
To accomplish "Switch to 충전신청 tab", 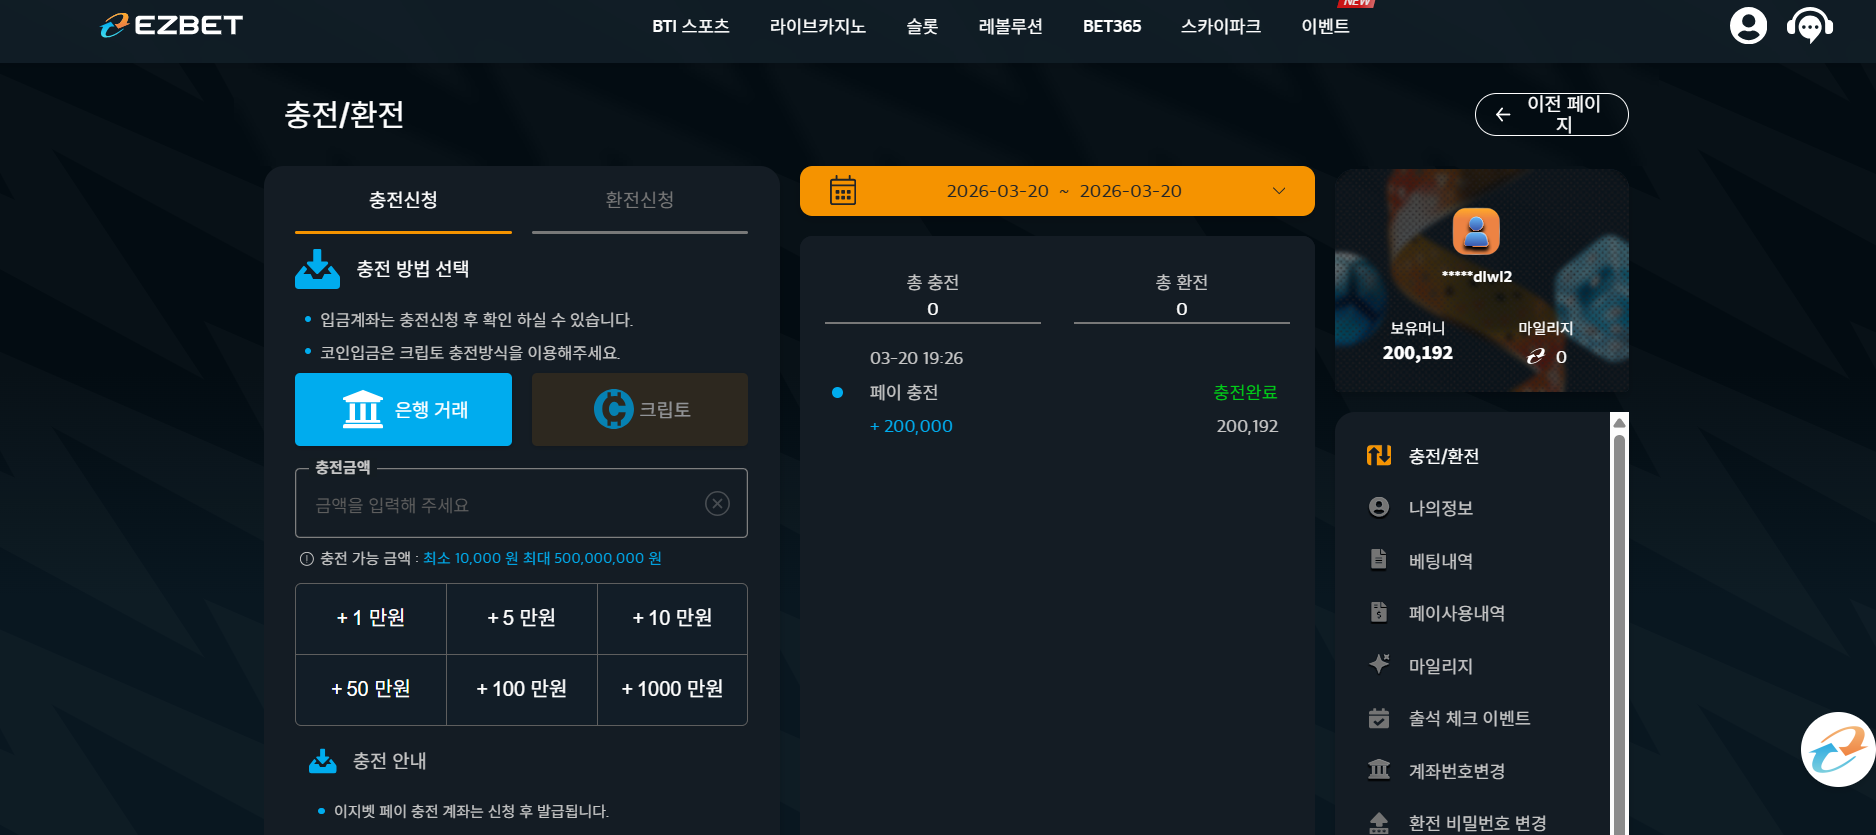I will coord(403,200).
